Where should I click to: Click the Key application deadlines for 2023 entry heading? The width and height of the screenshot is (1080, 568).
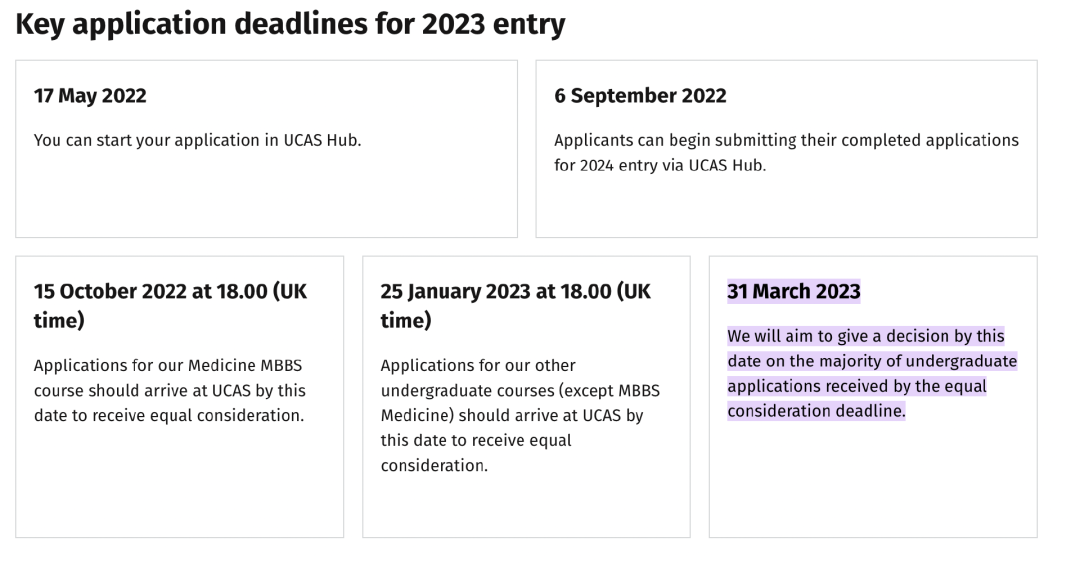[290, 24]
